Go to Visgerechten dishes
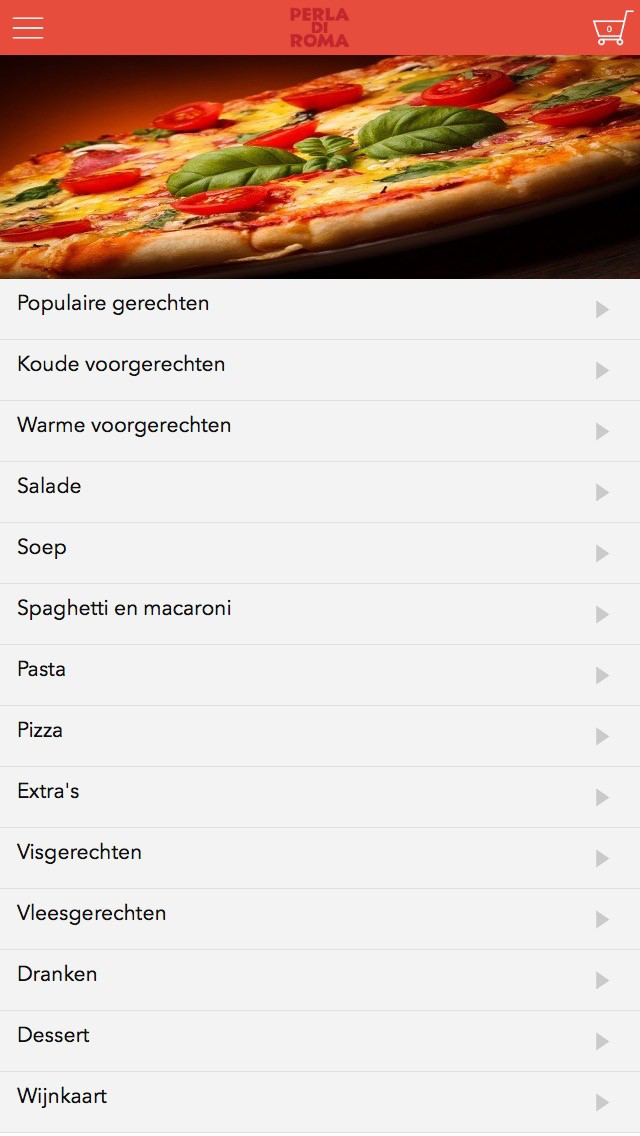 coord(320,858)
